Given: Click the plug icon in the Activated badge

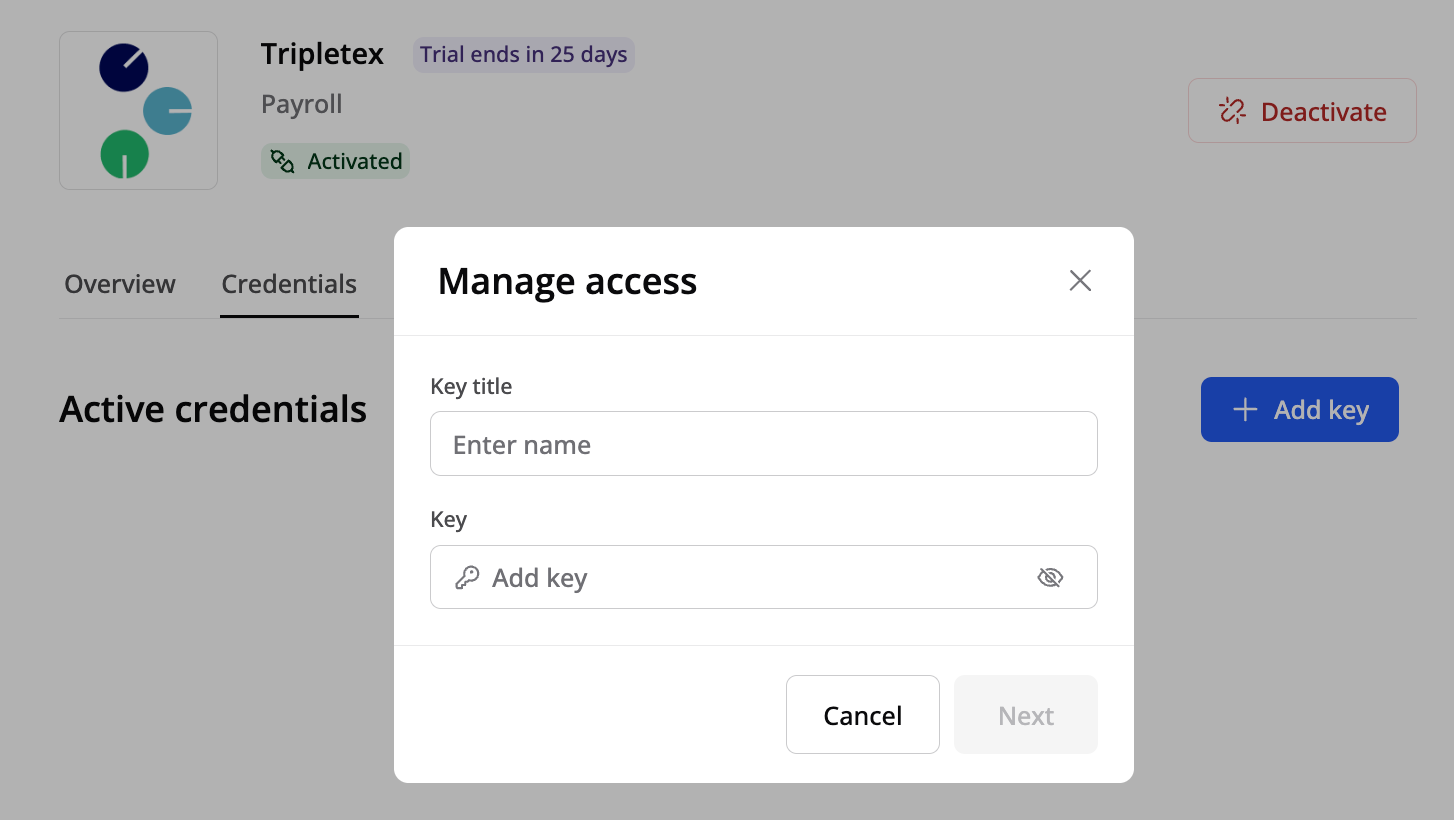Looking at the screenshot, I should click(x=282, y=162).
